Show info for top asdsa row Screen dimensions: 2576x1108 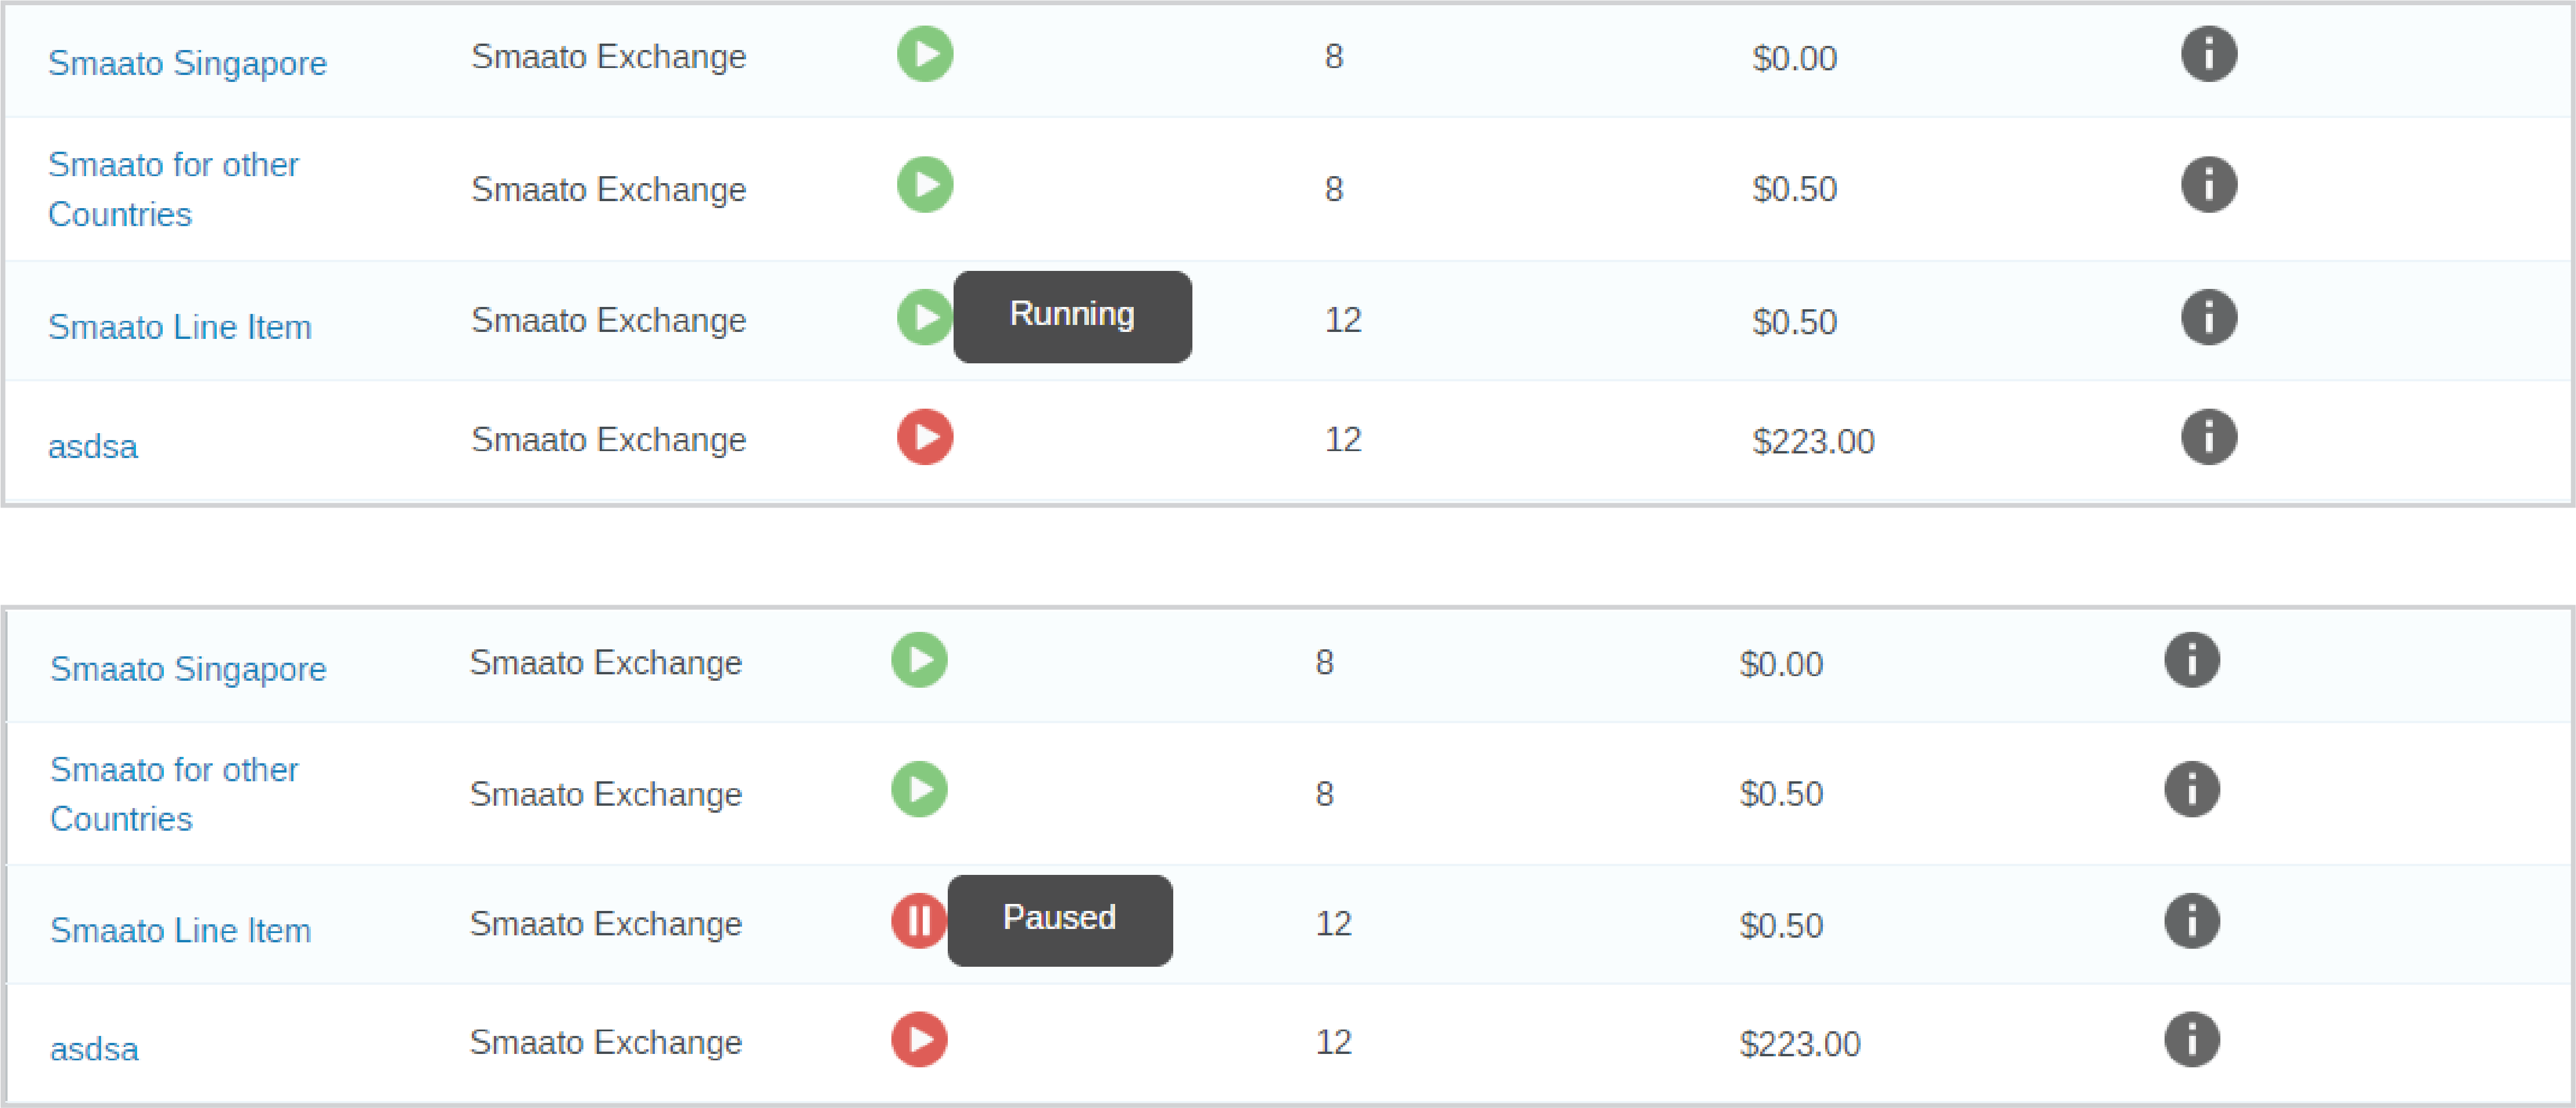pyautogui.click(x=2208, y=437)
